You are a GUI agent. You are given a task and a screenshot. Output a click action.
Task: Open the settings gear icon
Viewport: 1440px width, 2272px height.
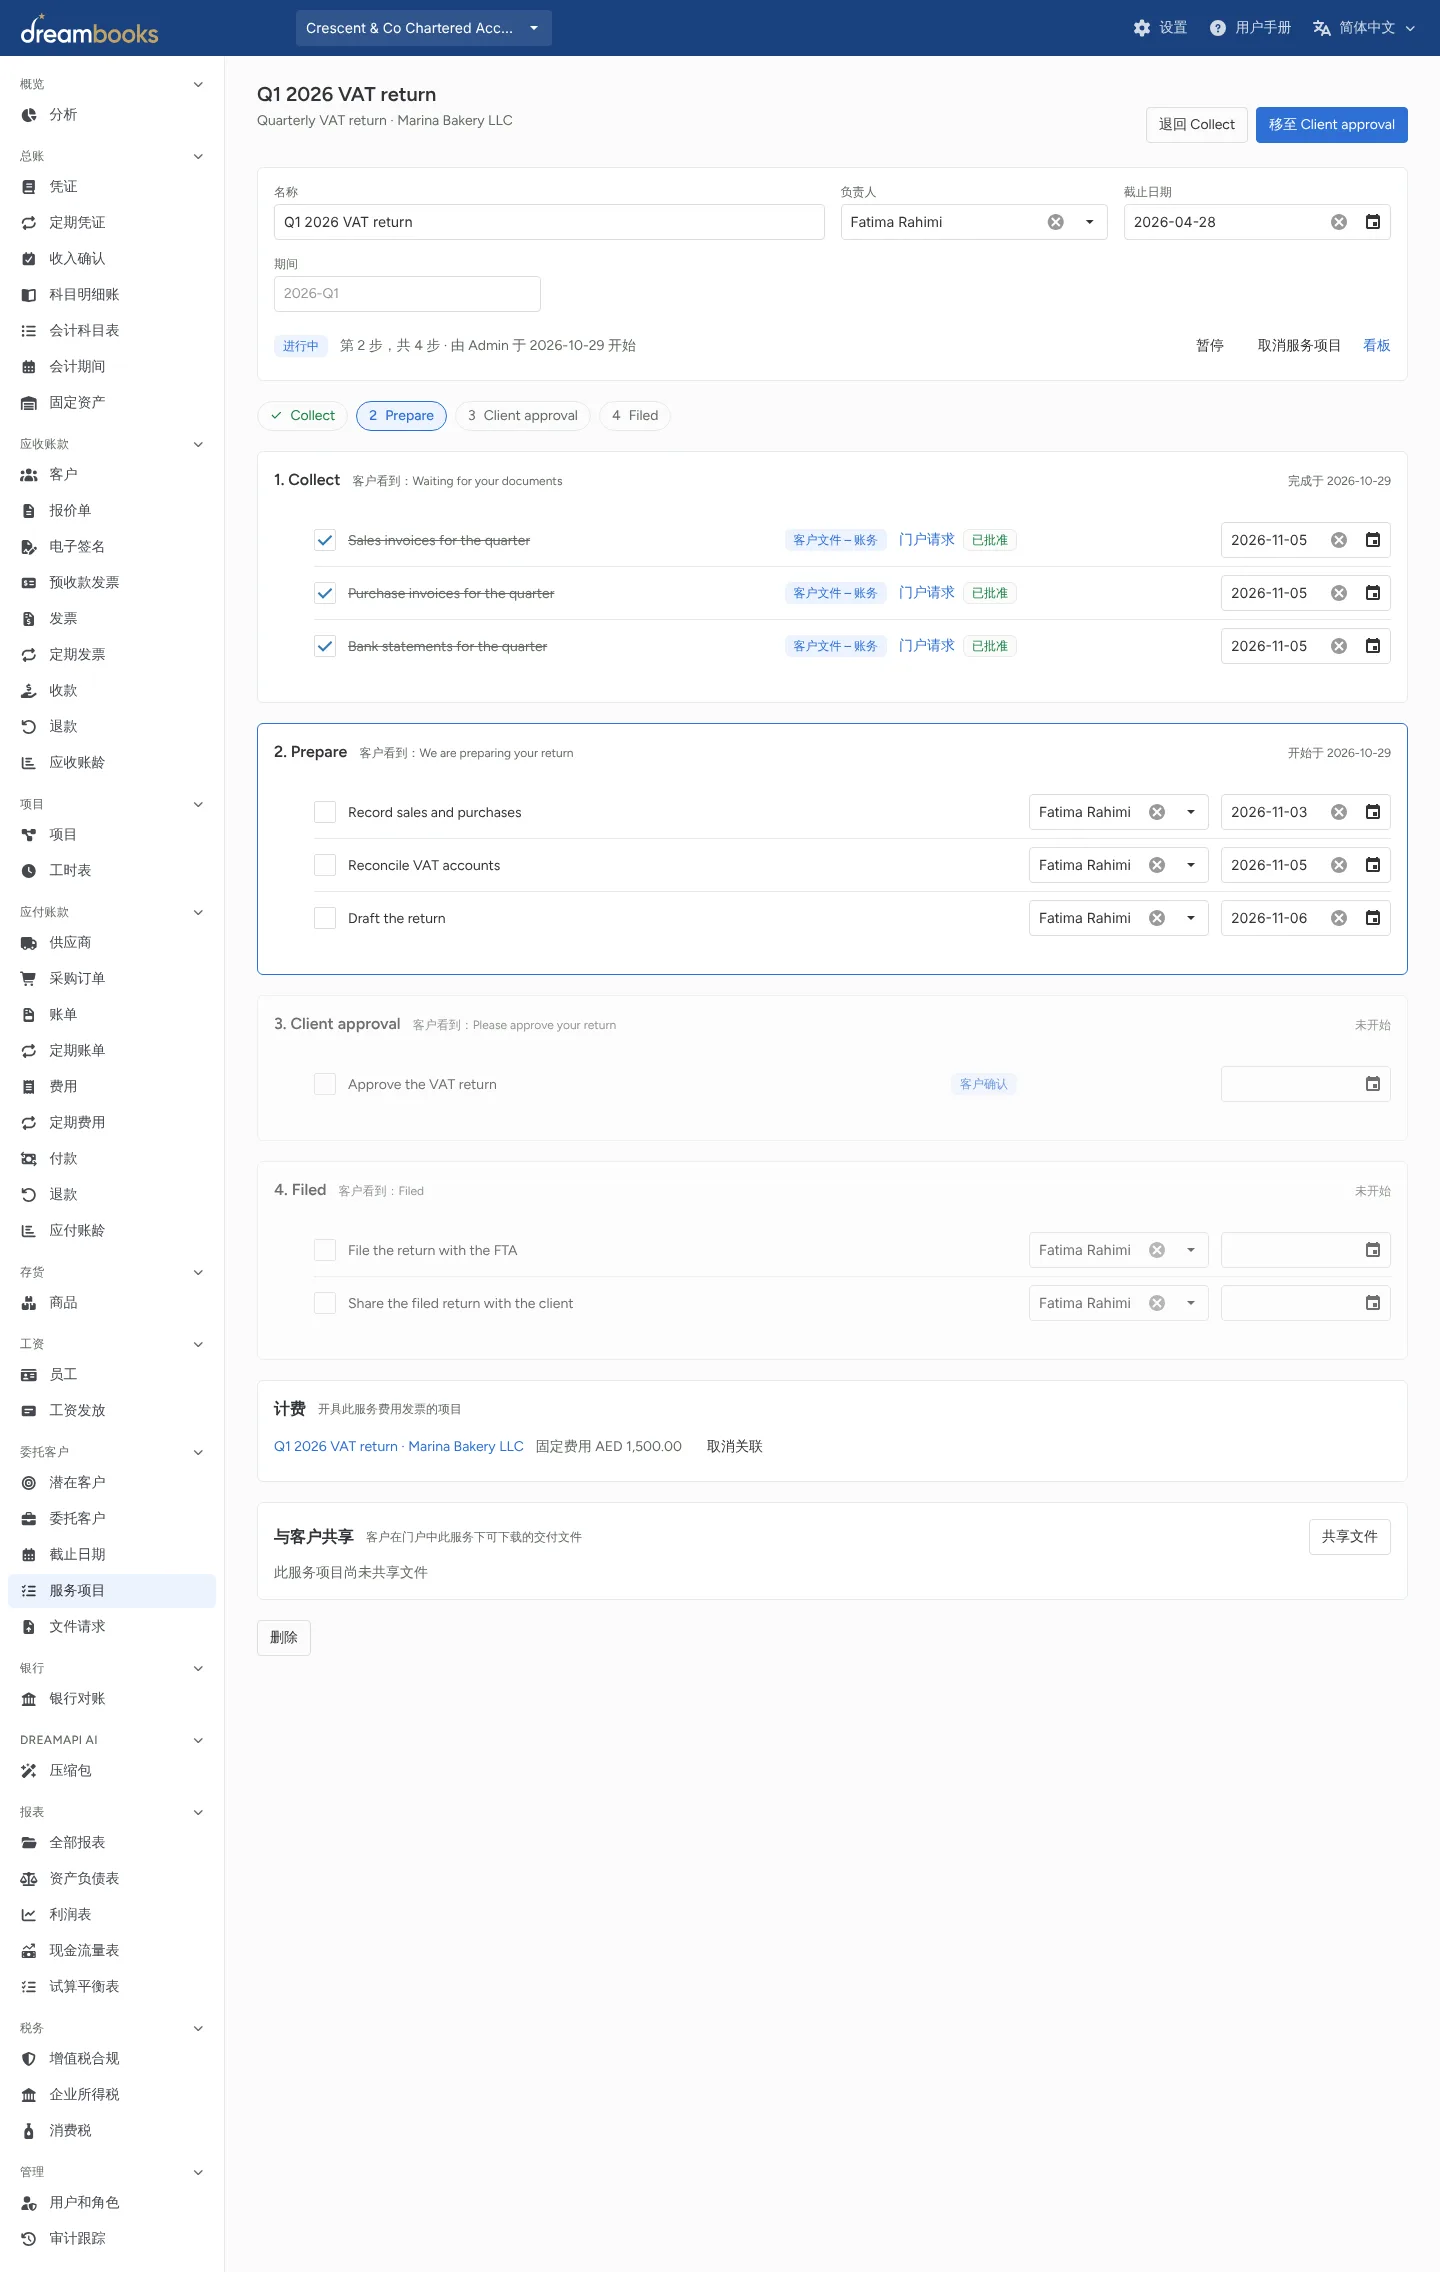coord(1142,28)
